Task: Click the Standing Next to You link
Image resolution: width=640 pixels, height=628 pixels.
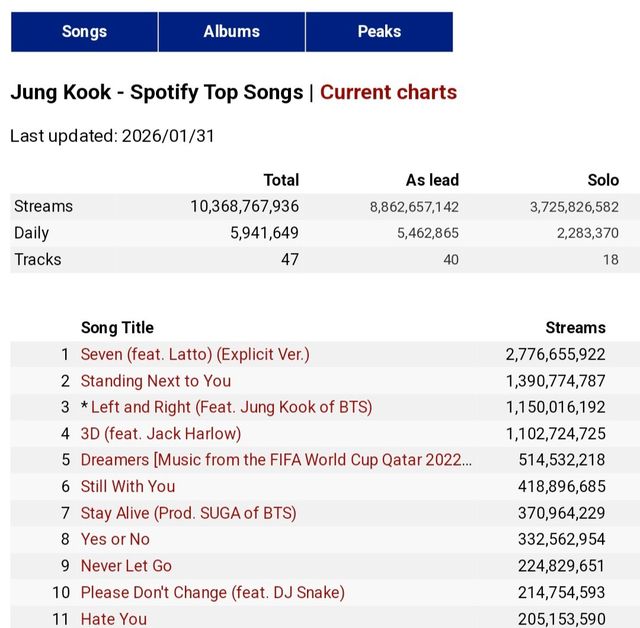Action: (155, 381)
